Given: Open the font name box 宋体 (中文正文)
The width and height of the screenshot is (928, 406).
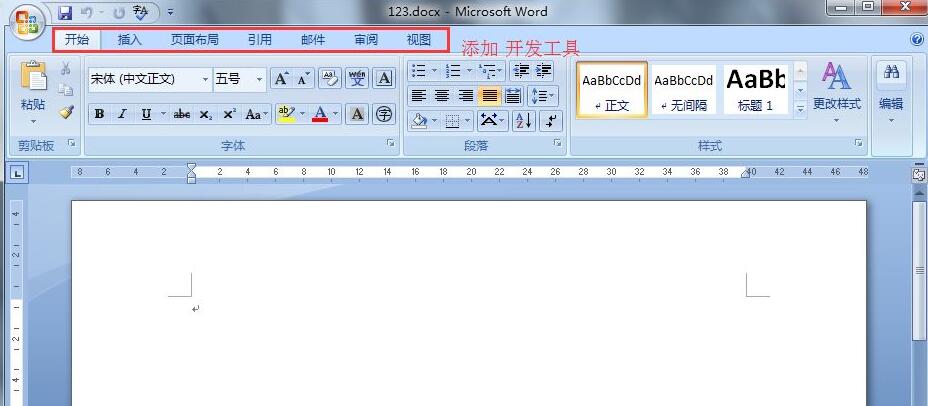Looking at the screenshot, I should tap(150, 79).
